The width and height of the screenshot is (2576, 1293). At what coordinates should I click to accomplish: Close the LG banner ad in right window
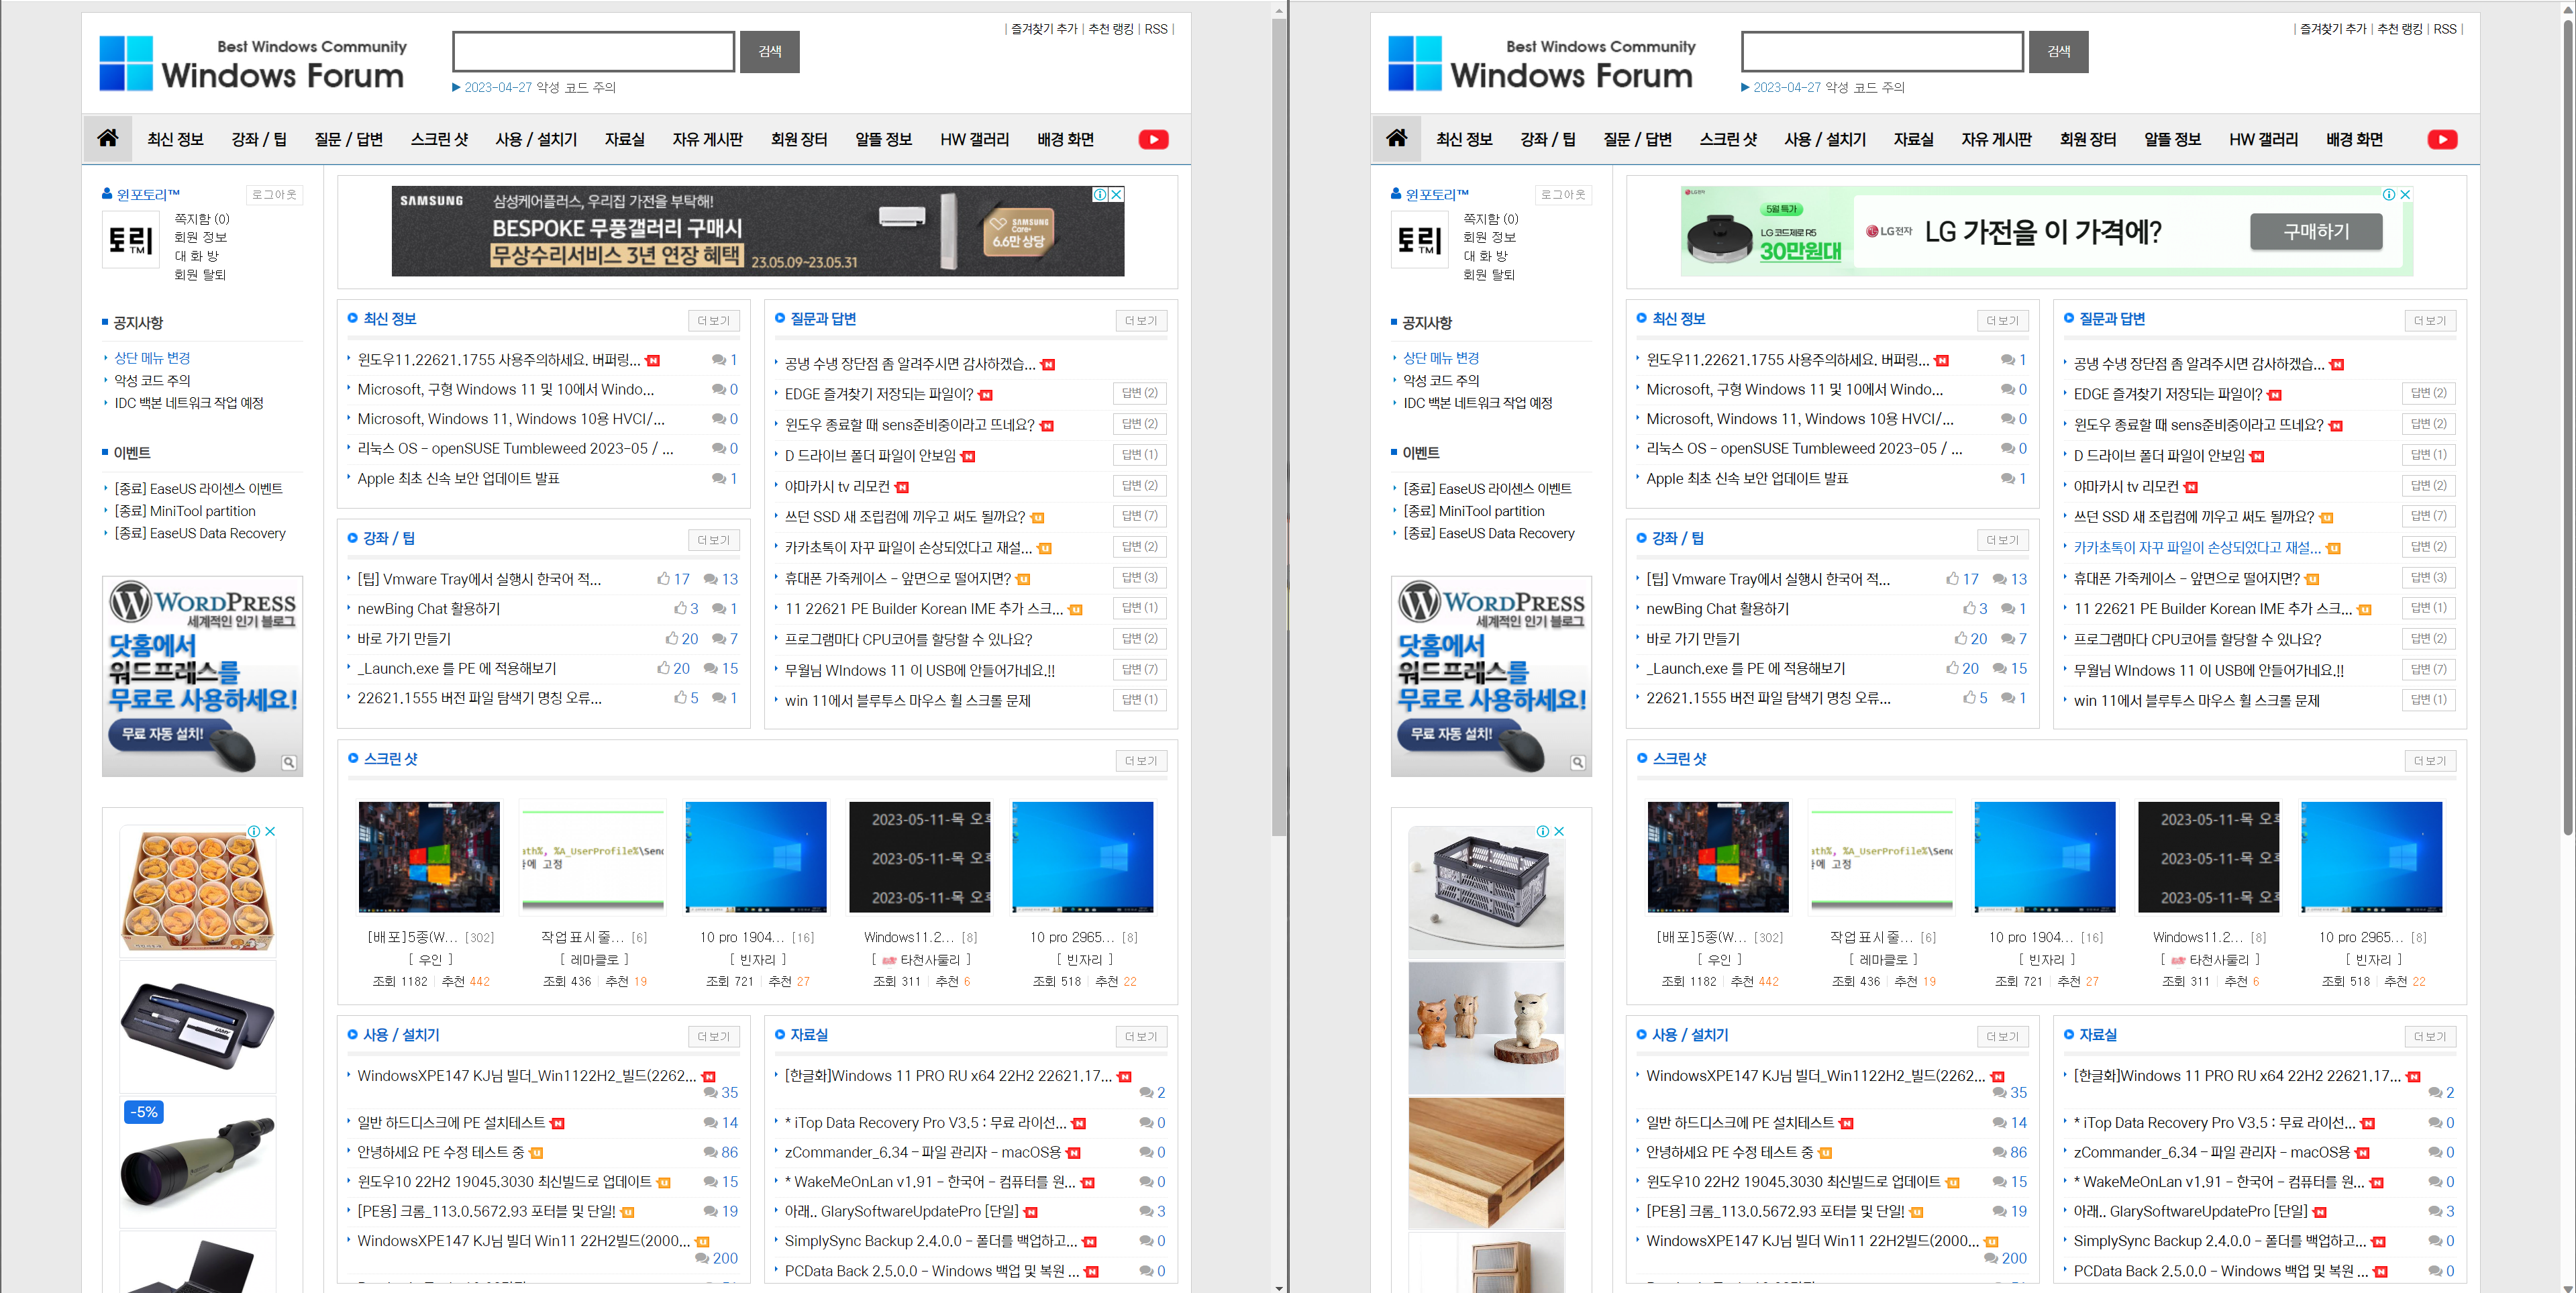[2405, 195]
